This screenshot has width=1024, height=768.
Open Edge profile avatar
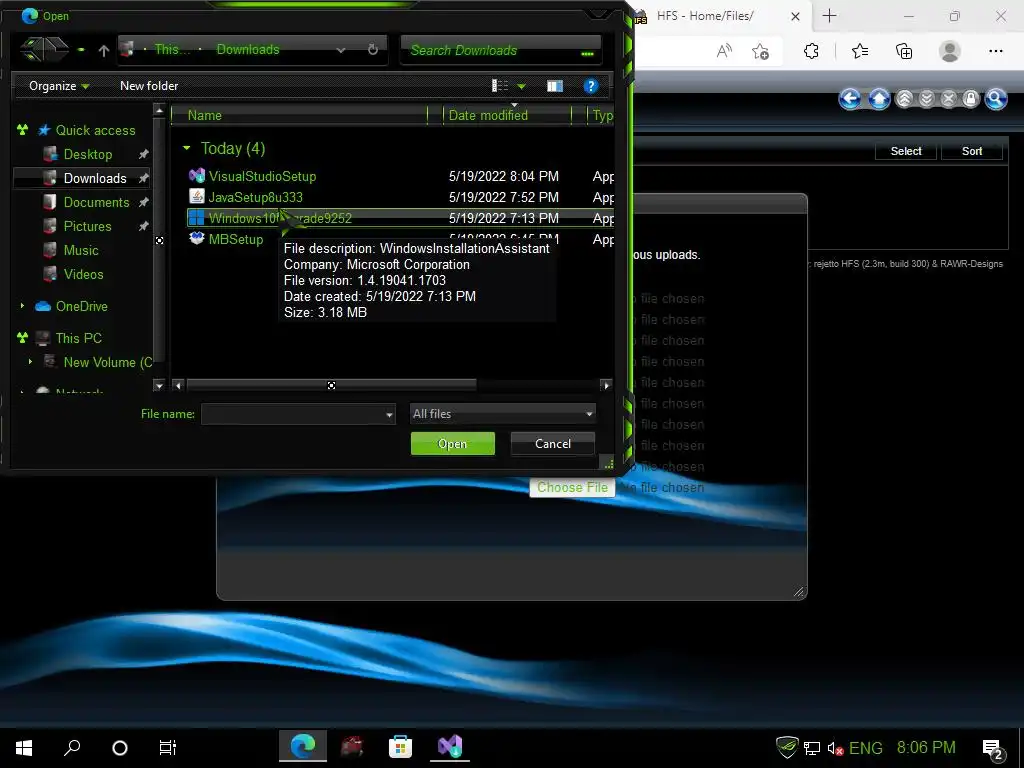tap(950, 51)
